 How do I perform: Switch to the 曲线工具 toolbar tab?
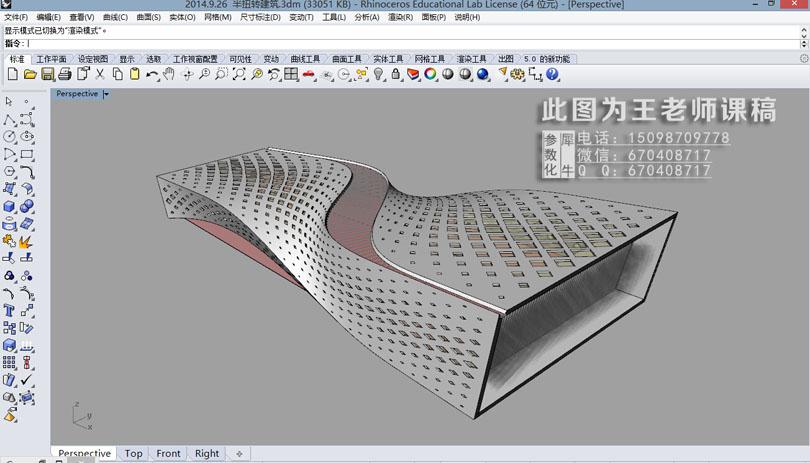pyautogui.click(x=305, y=59)
